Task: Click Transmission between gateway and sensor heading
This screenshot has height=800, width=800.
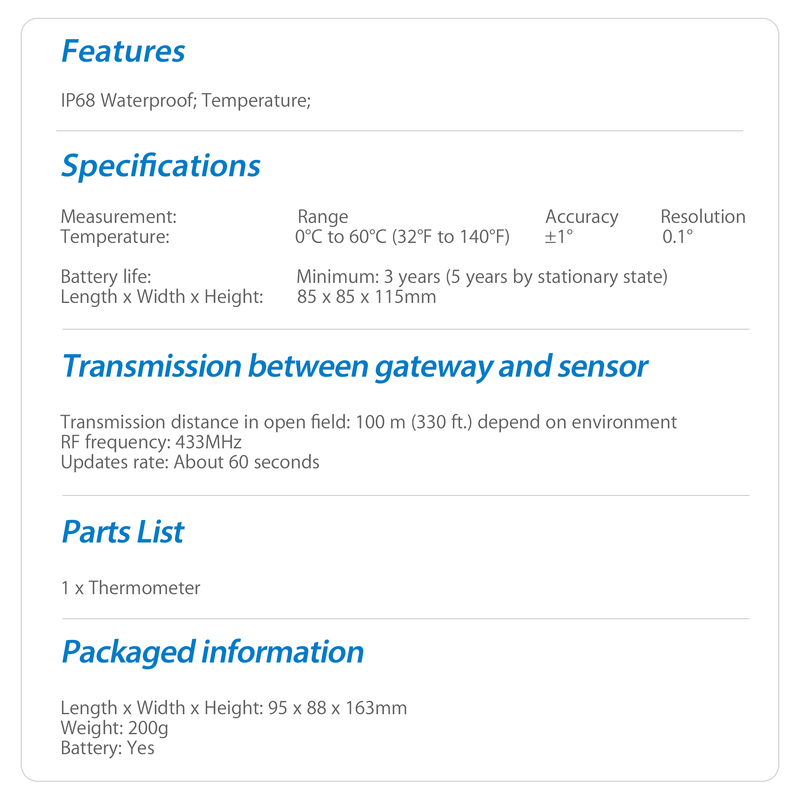Action: pyautogui.click(x=355, y=367)
